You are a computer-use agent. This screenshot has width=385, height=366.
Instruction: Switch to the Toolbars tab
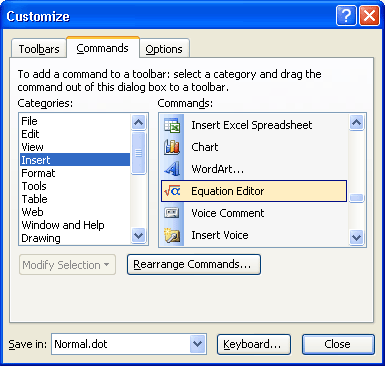39,49
